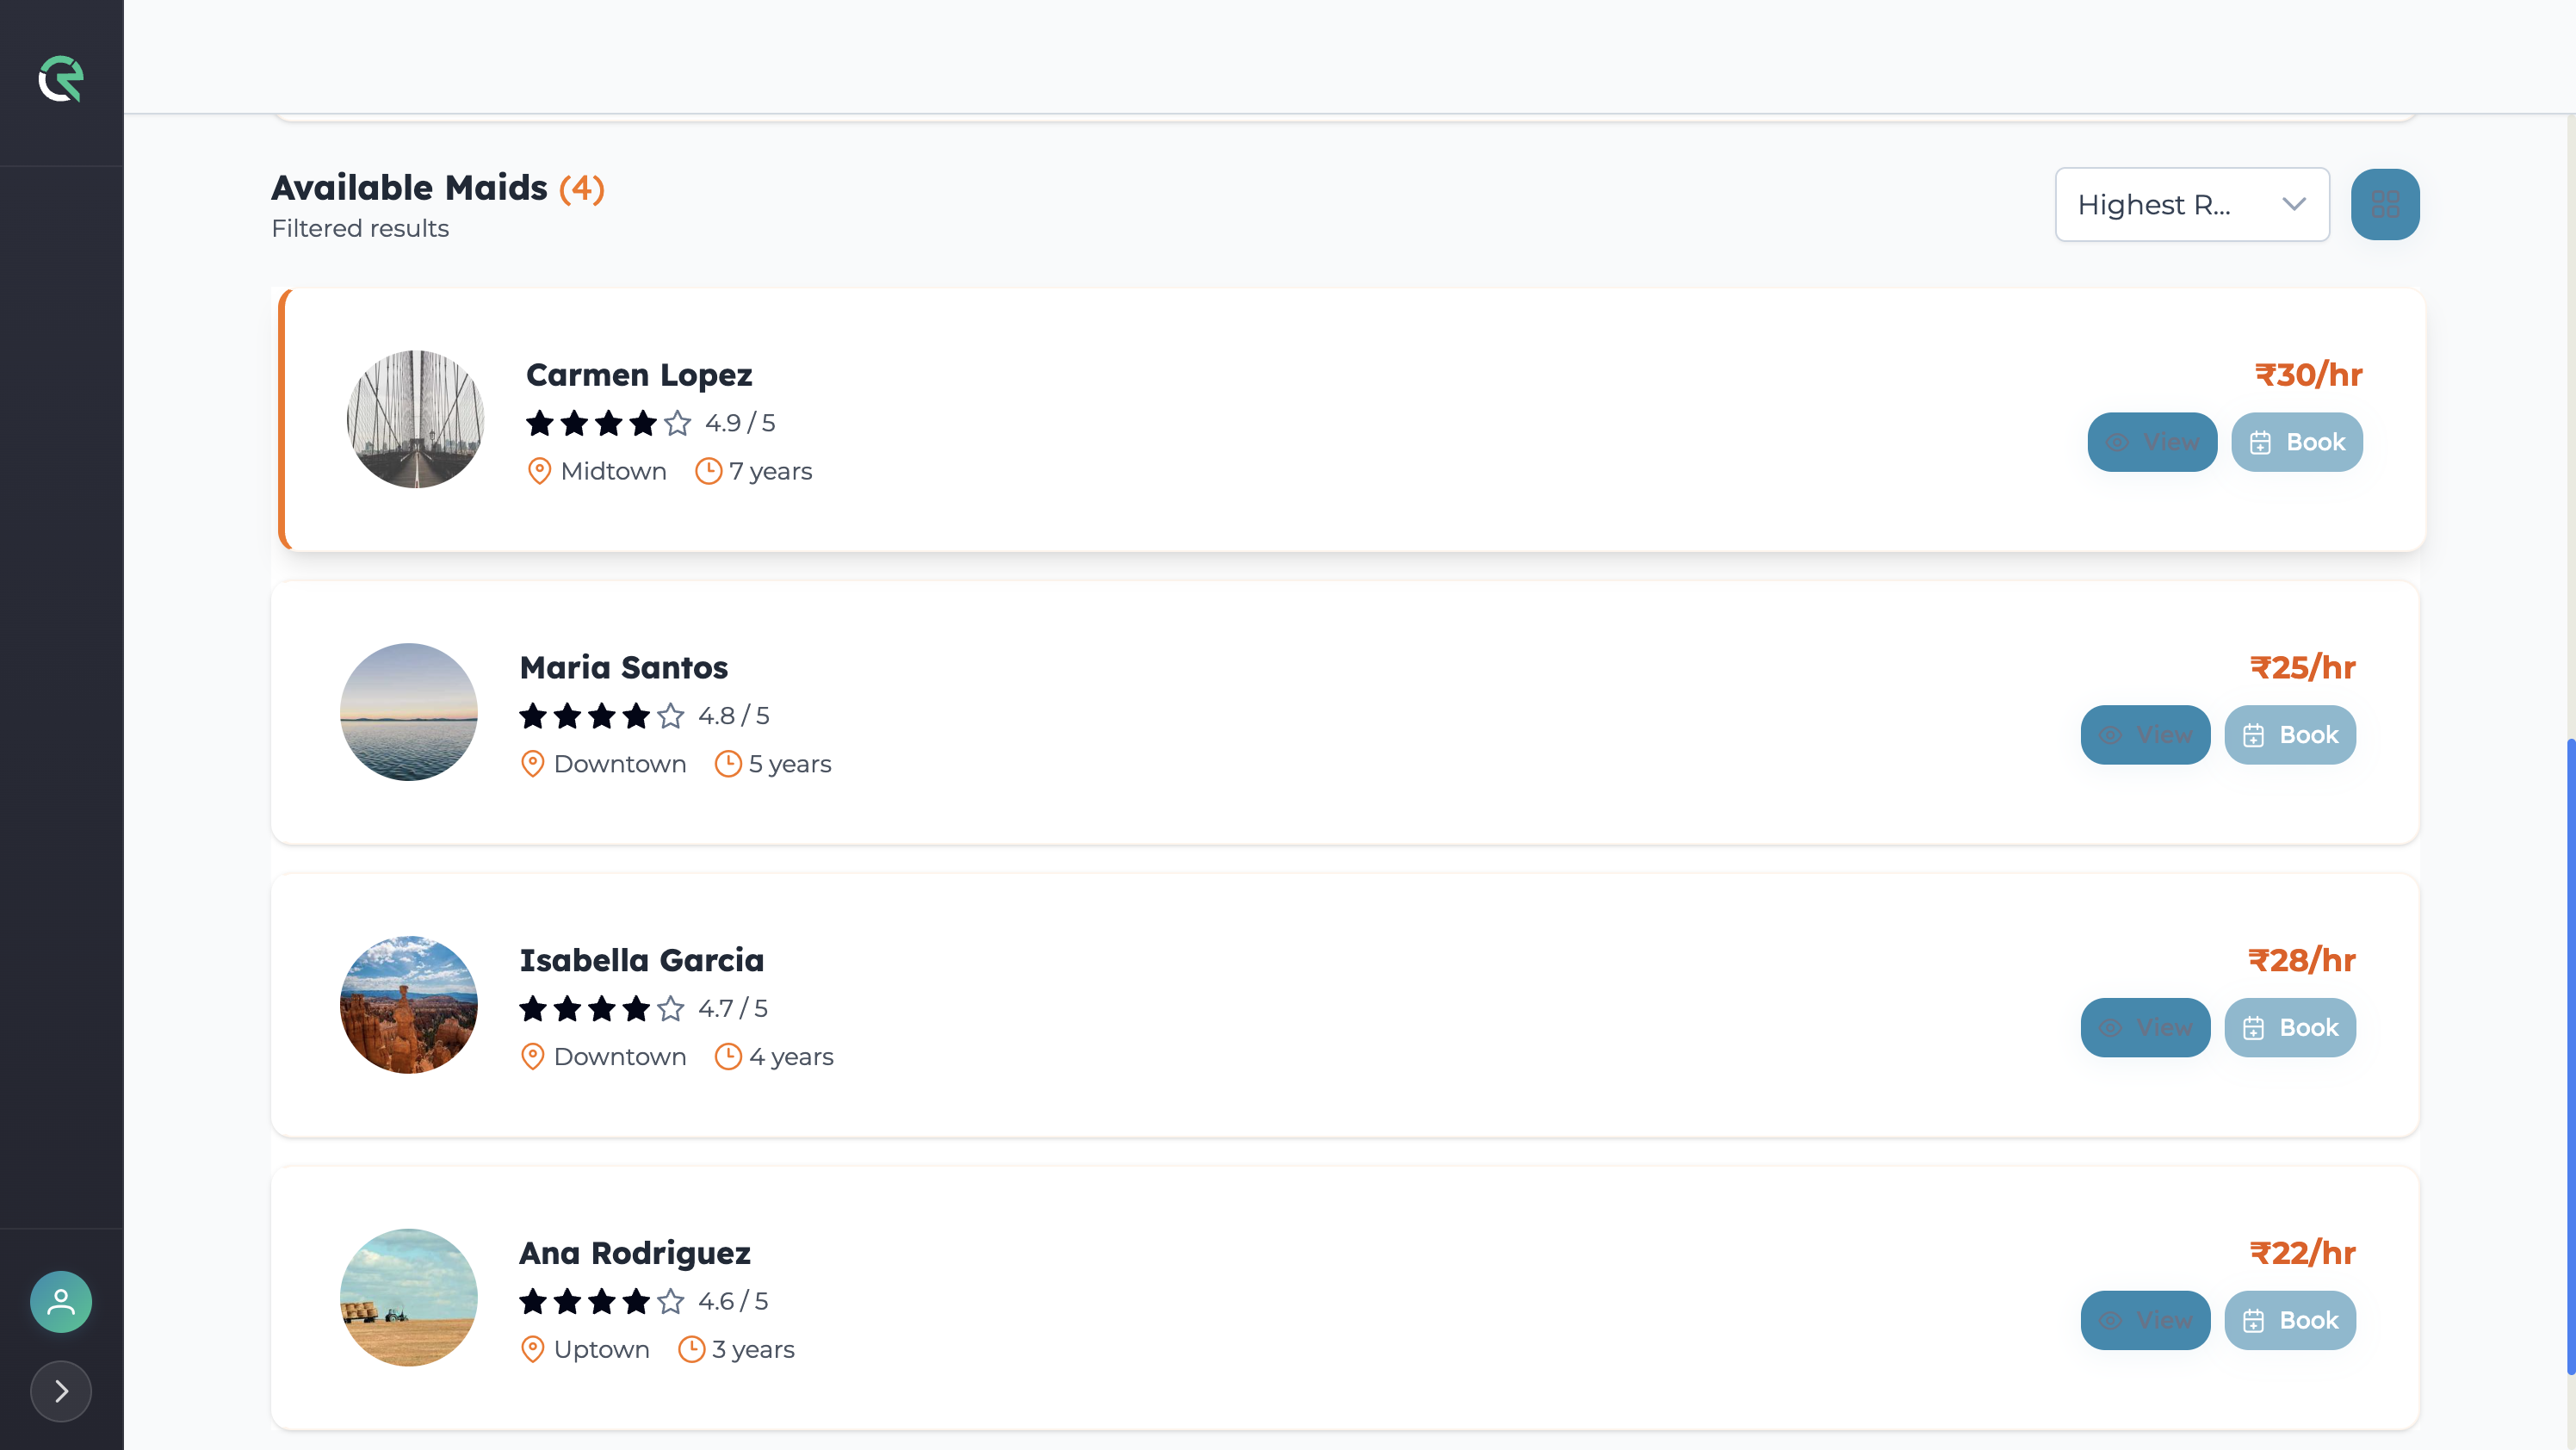The width and height of the screenshot is (2576, 1450).
Task: Open the Highest Rated sort dropdown
Action: pos(2191,204)
